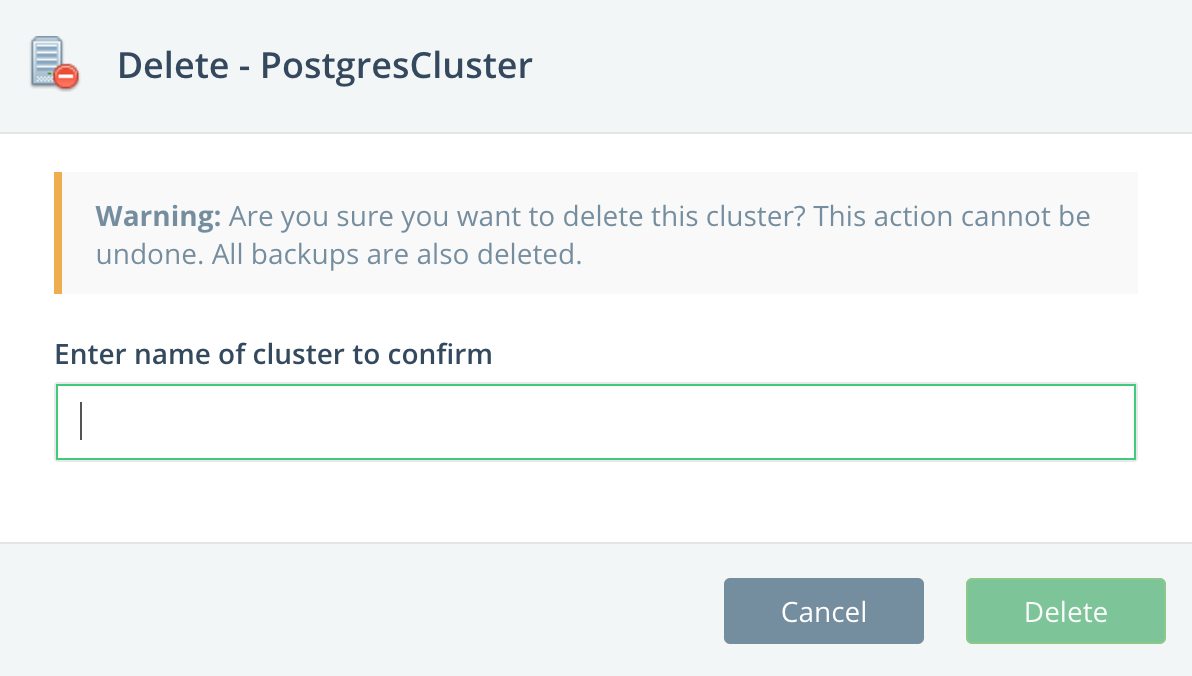Focus the cluster name confirmation field

click(x=595, y=421)
